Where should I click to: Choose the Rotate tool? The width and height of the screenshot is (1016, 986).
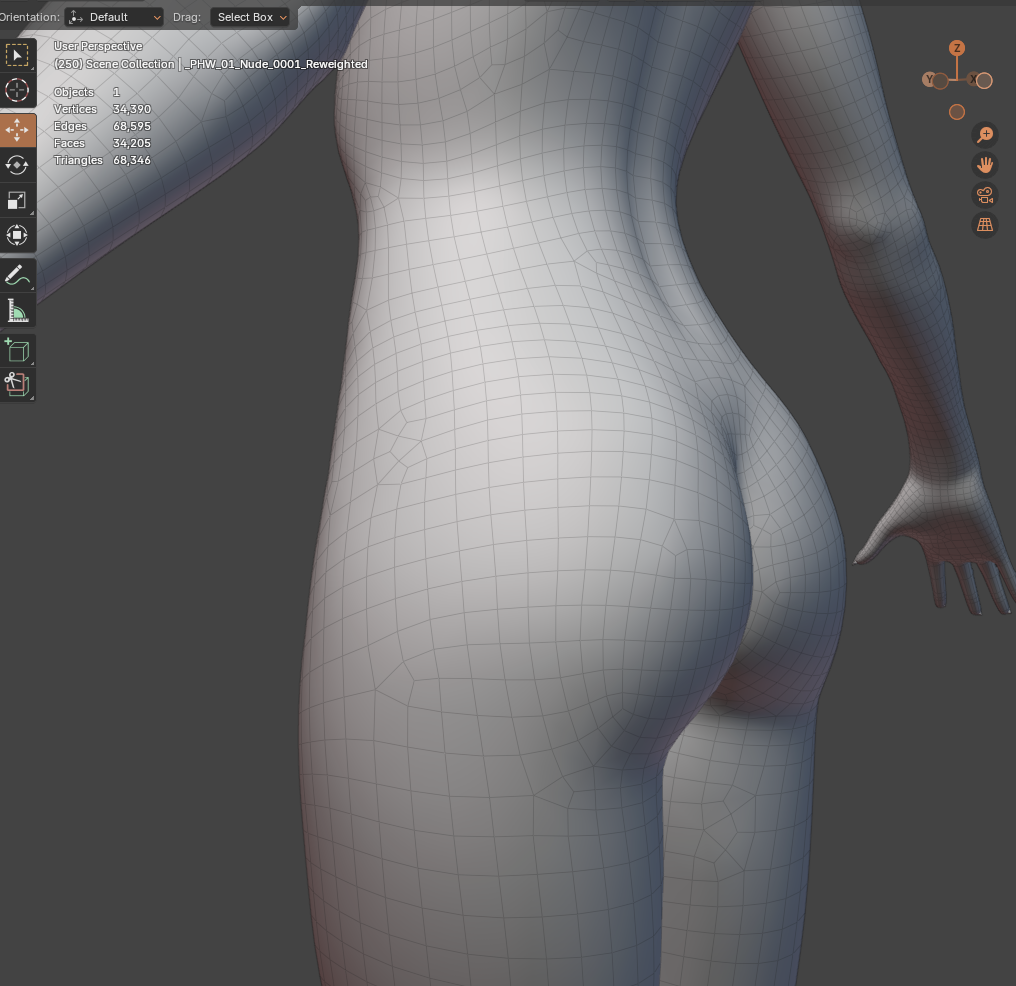(x=17, y=165)
